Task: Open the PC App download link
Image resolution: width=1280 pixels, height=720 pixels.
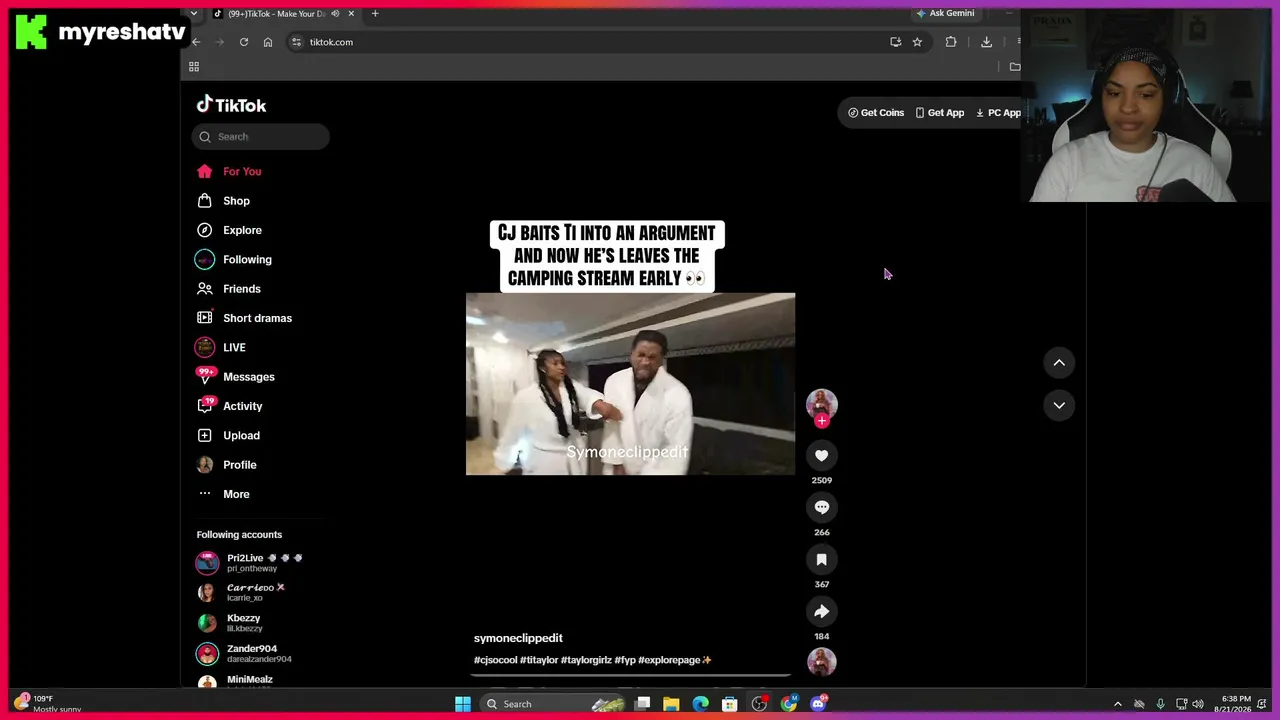Action: (998, 113)
